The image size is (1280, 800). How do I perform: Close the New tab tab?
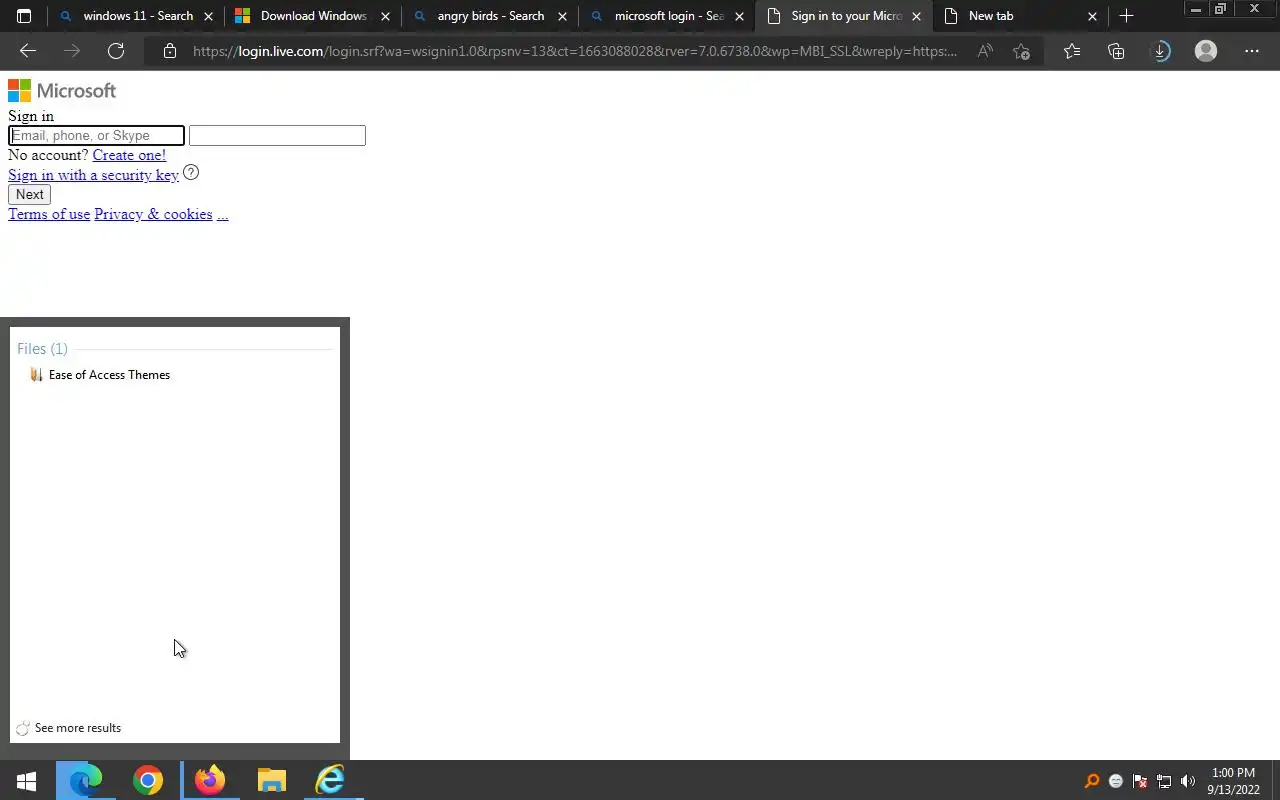pyautogui.click(x=1092, y=16)
